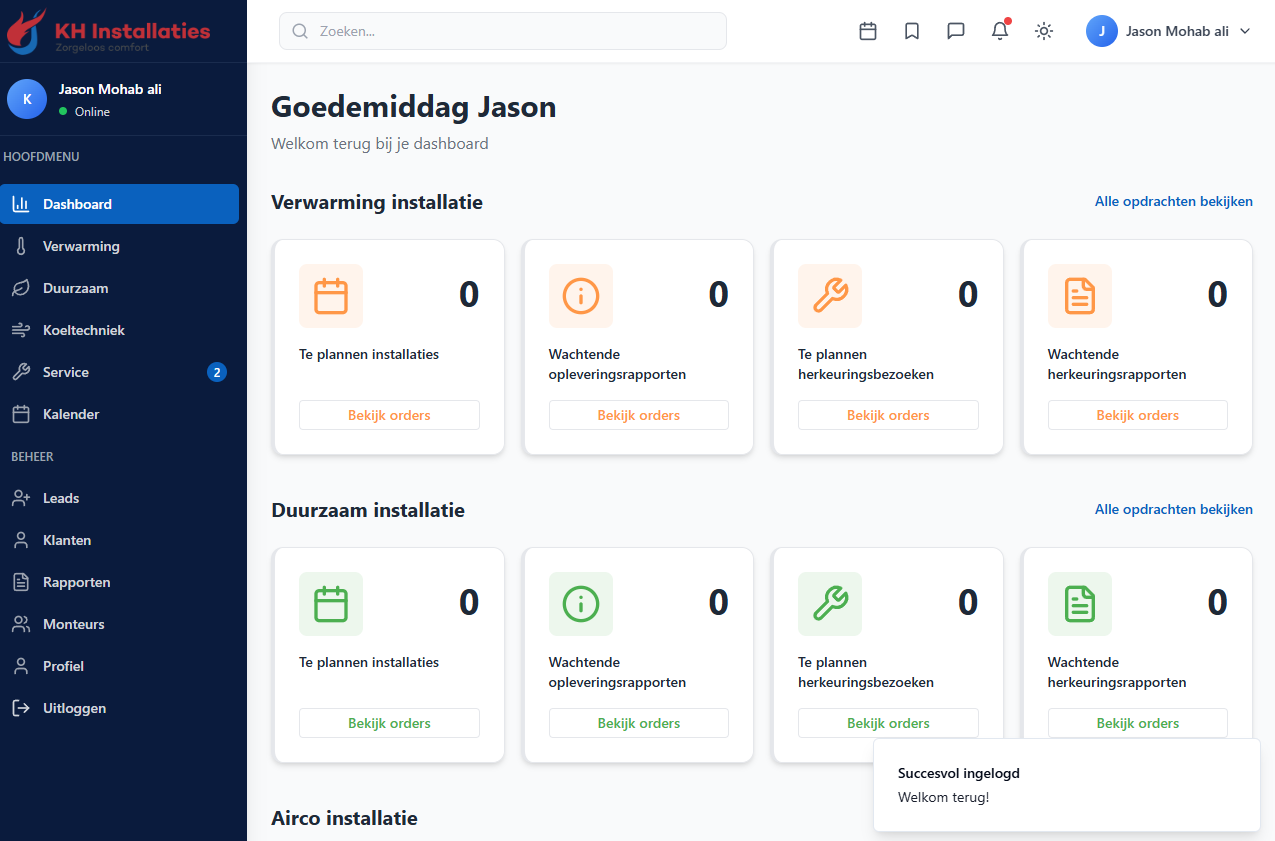Open the calendar icon in the top bar
The image size is (1275, 841).
(867, 31)
